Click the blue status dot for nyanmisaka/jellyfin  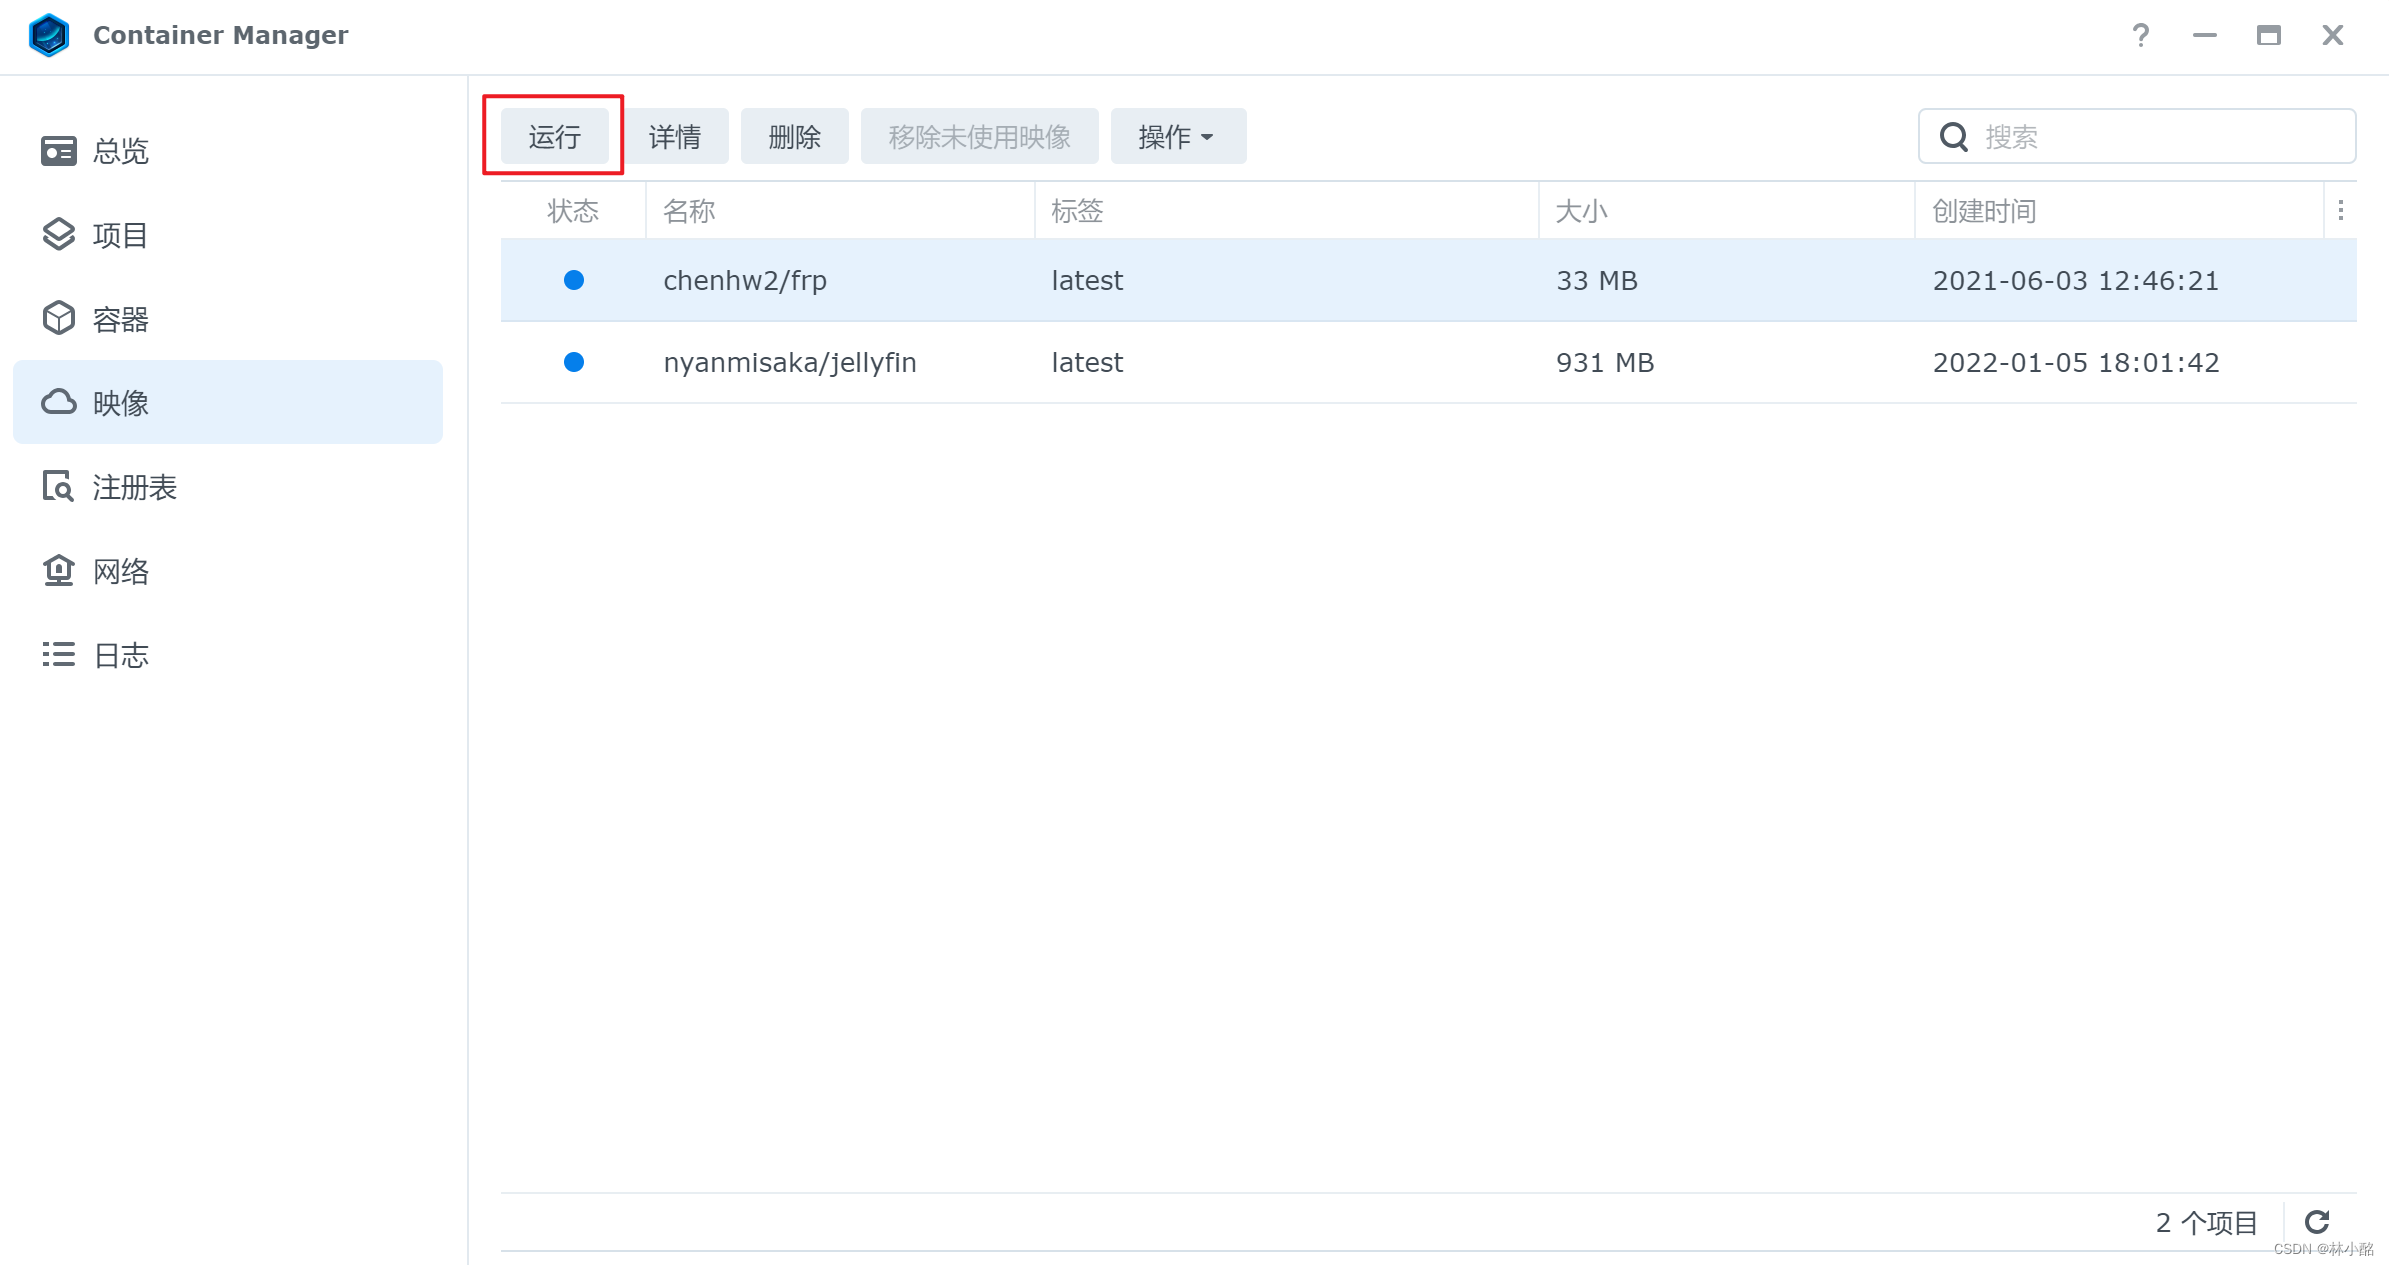[x=574, y=362]
